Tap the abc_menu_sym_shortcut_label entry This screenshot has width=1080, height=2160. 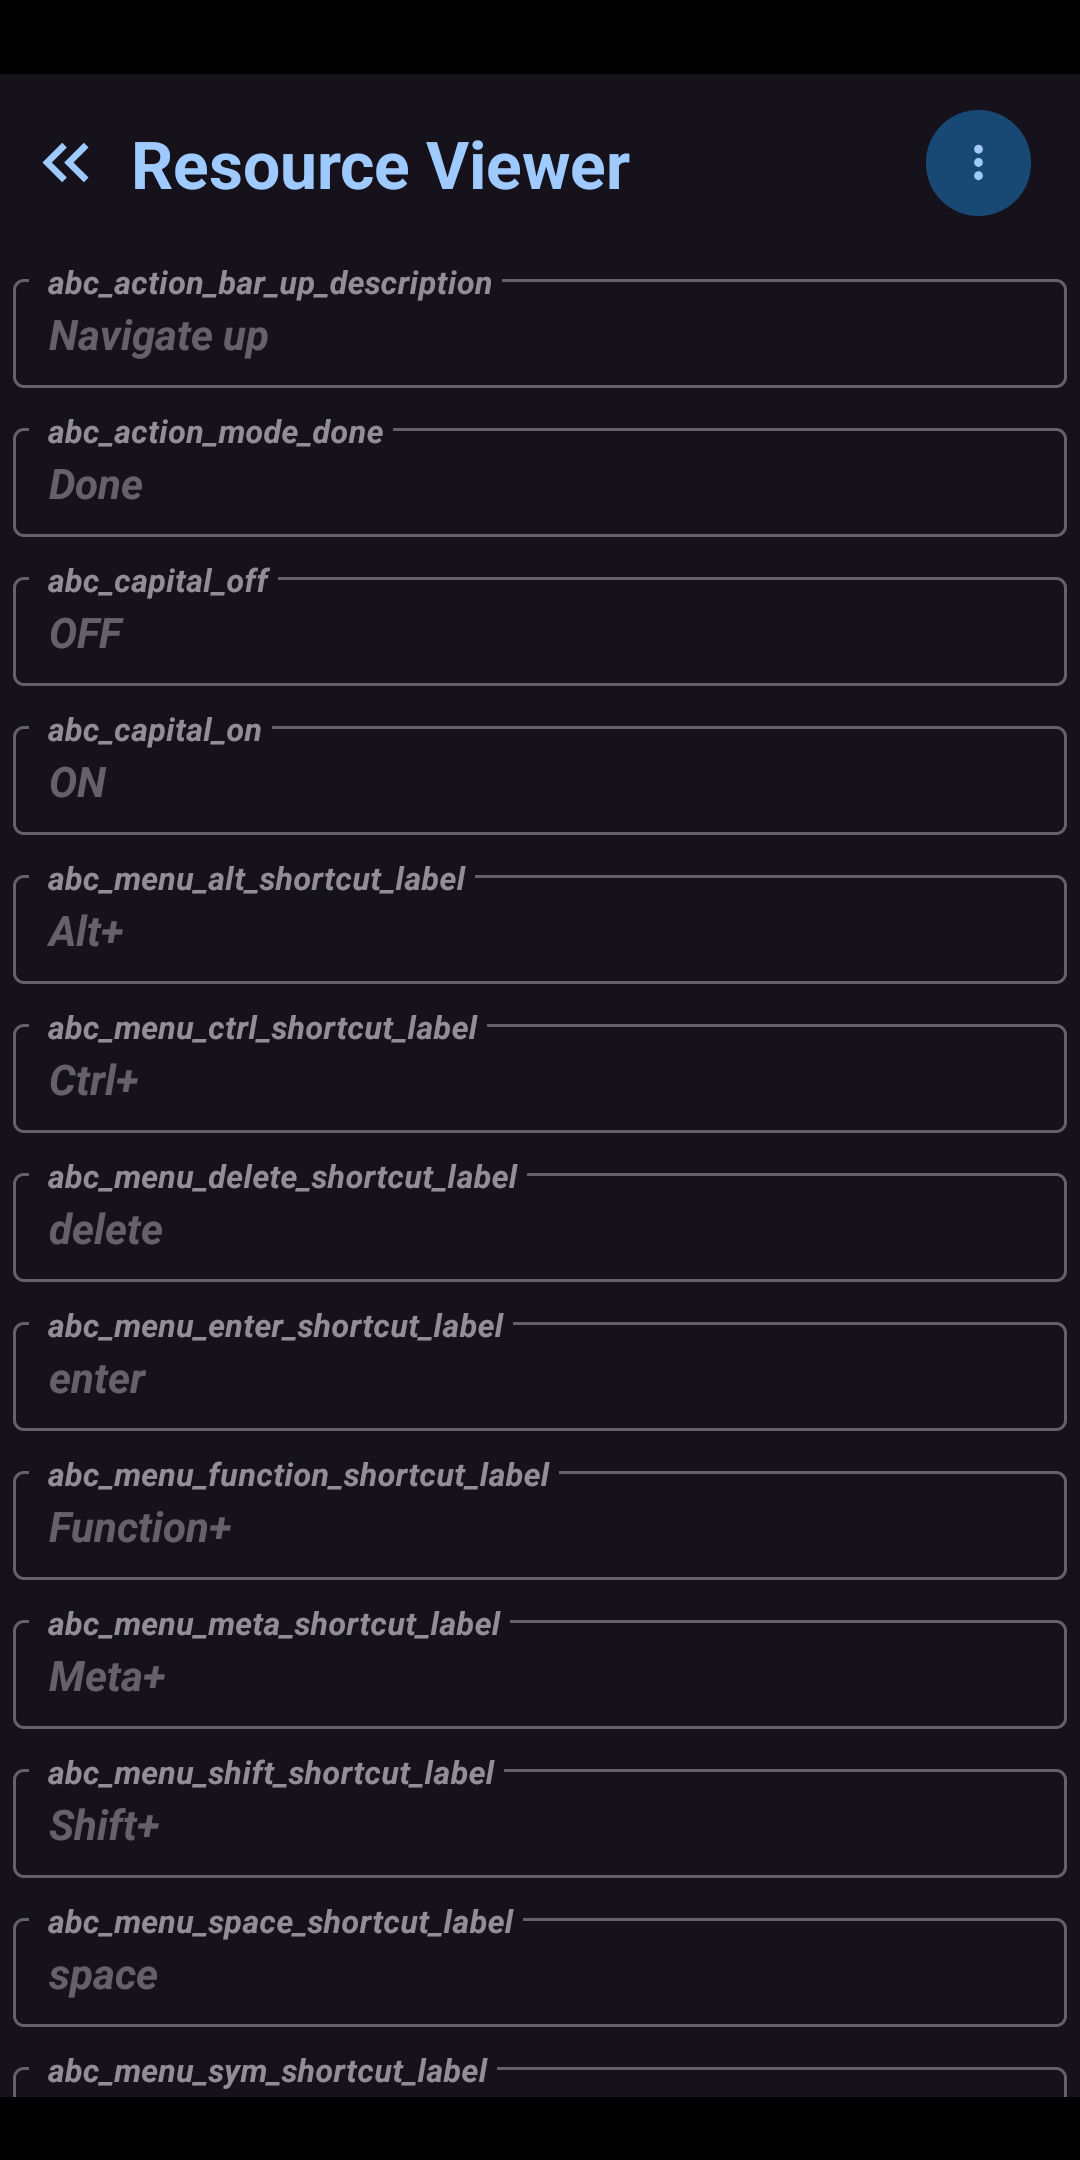click(x=540, y=2078)
